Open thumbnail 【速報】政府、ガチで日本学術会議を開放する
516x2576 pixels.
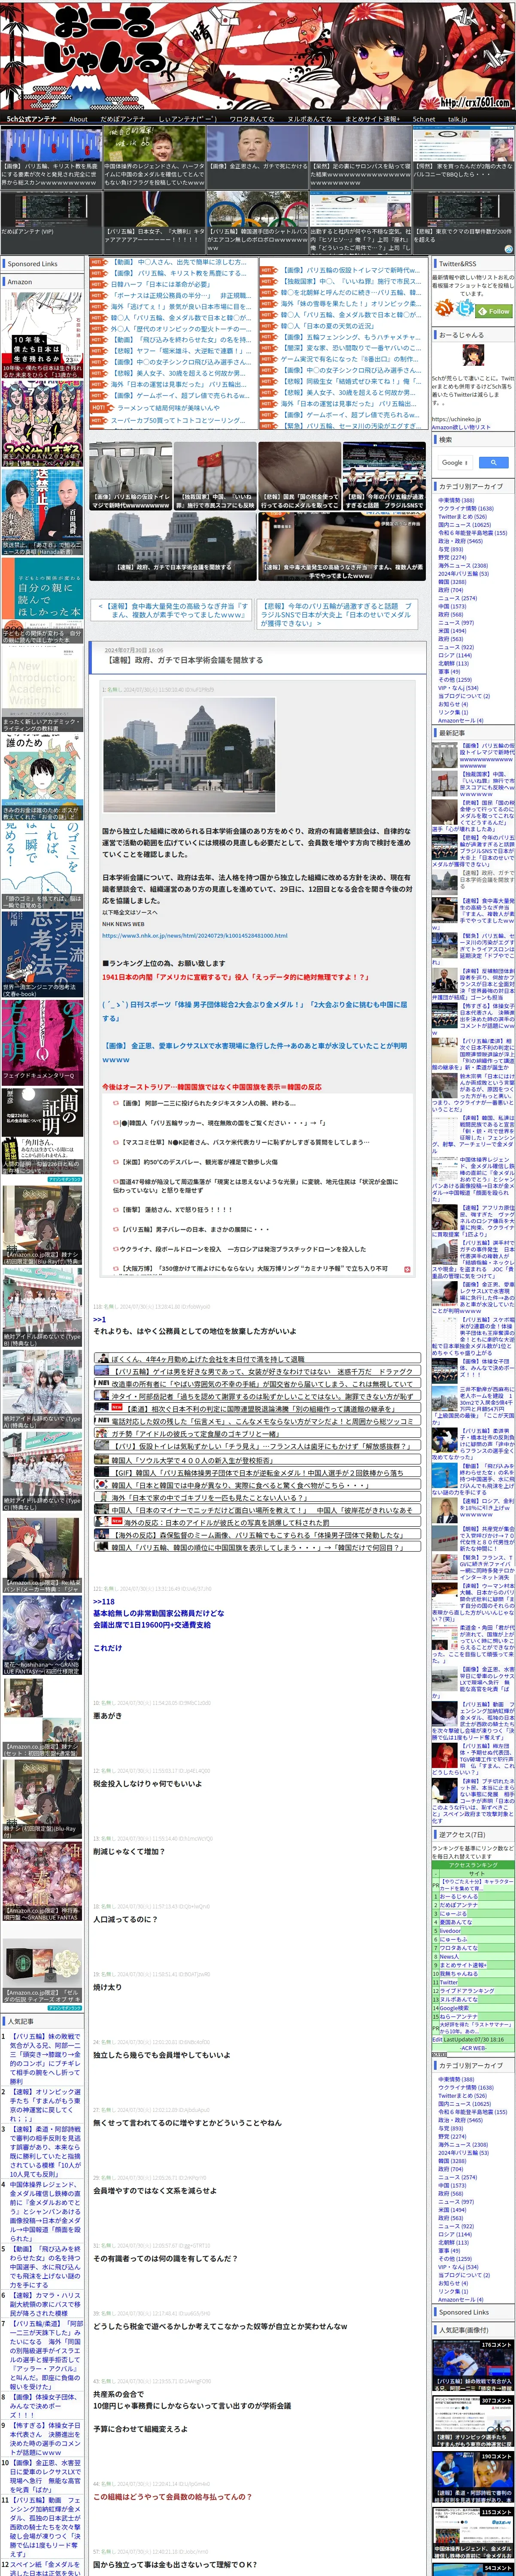[173, 546]
